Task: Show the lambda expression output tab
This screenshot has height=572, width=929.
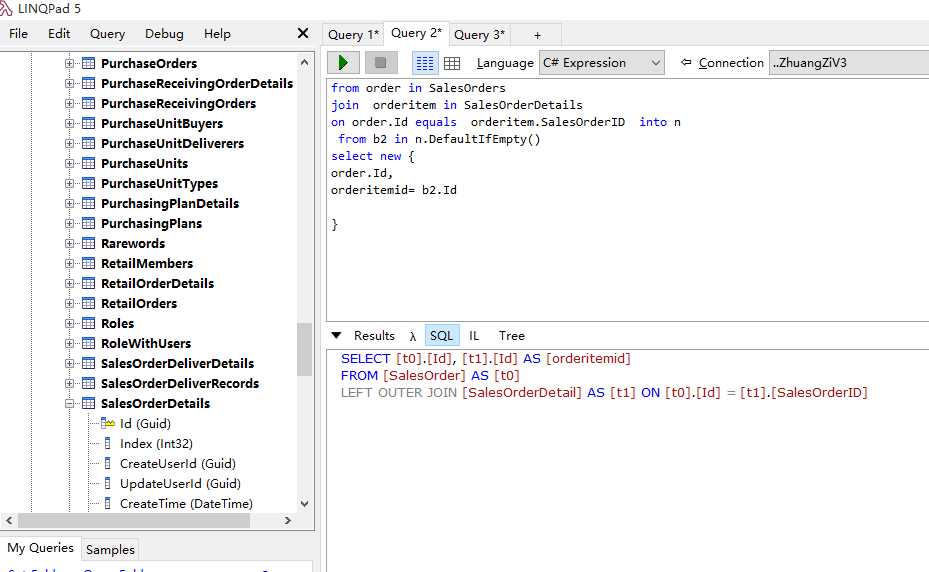Action: point(412,336)
